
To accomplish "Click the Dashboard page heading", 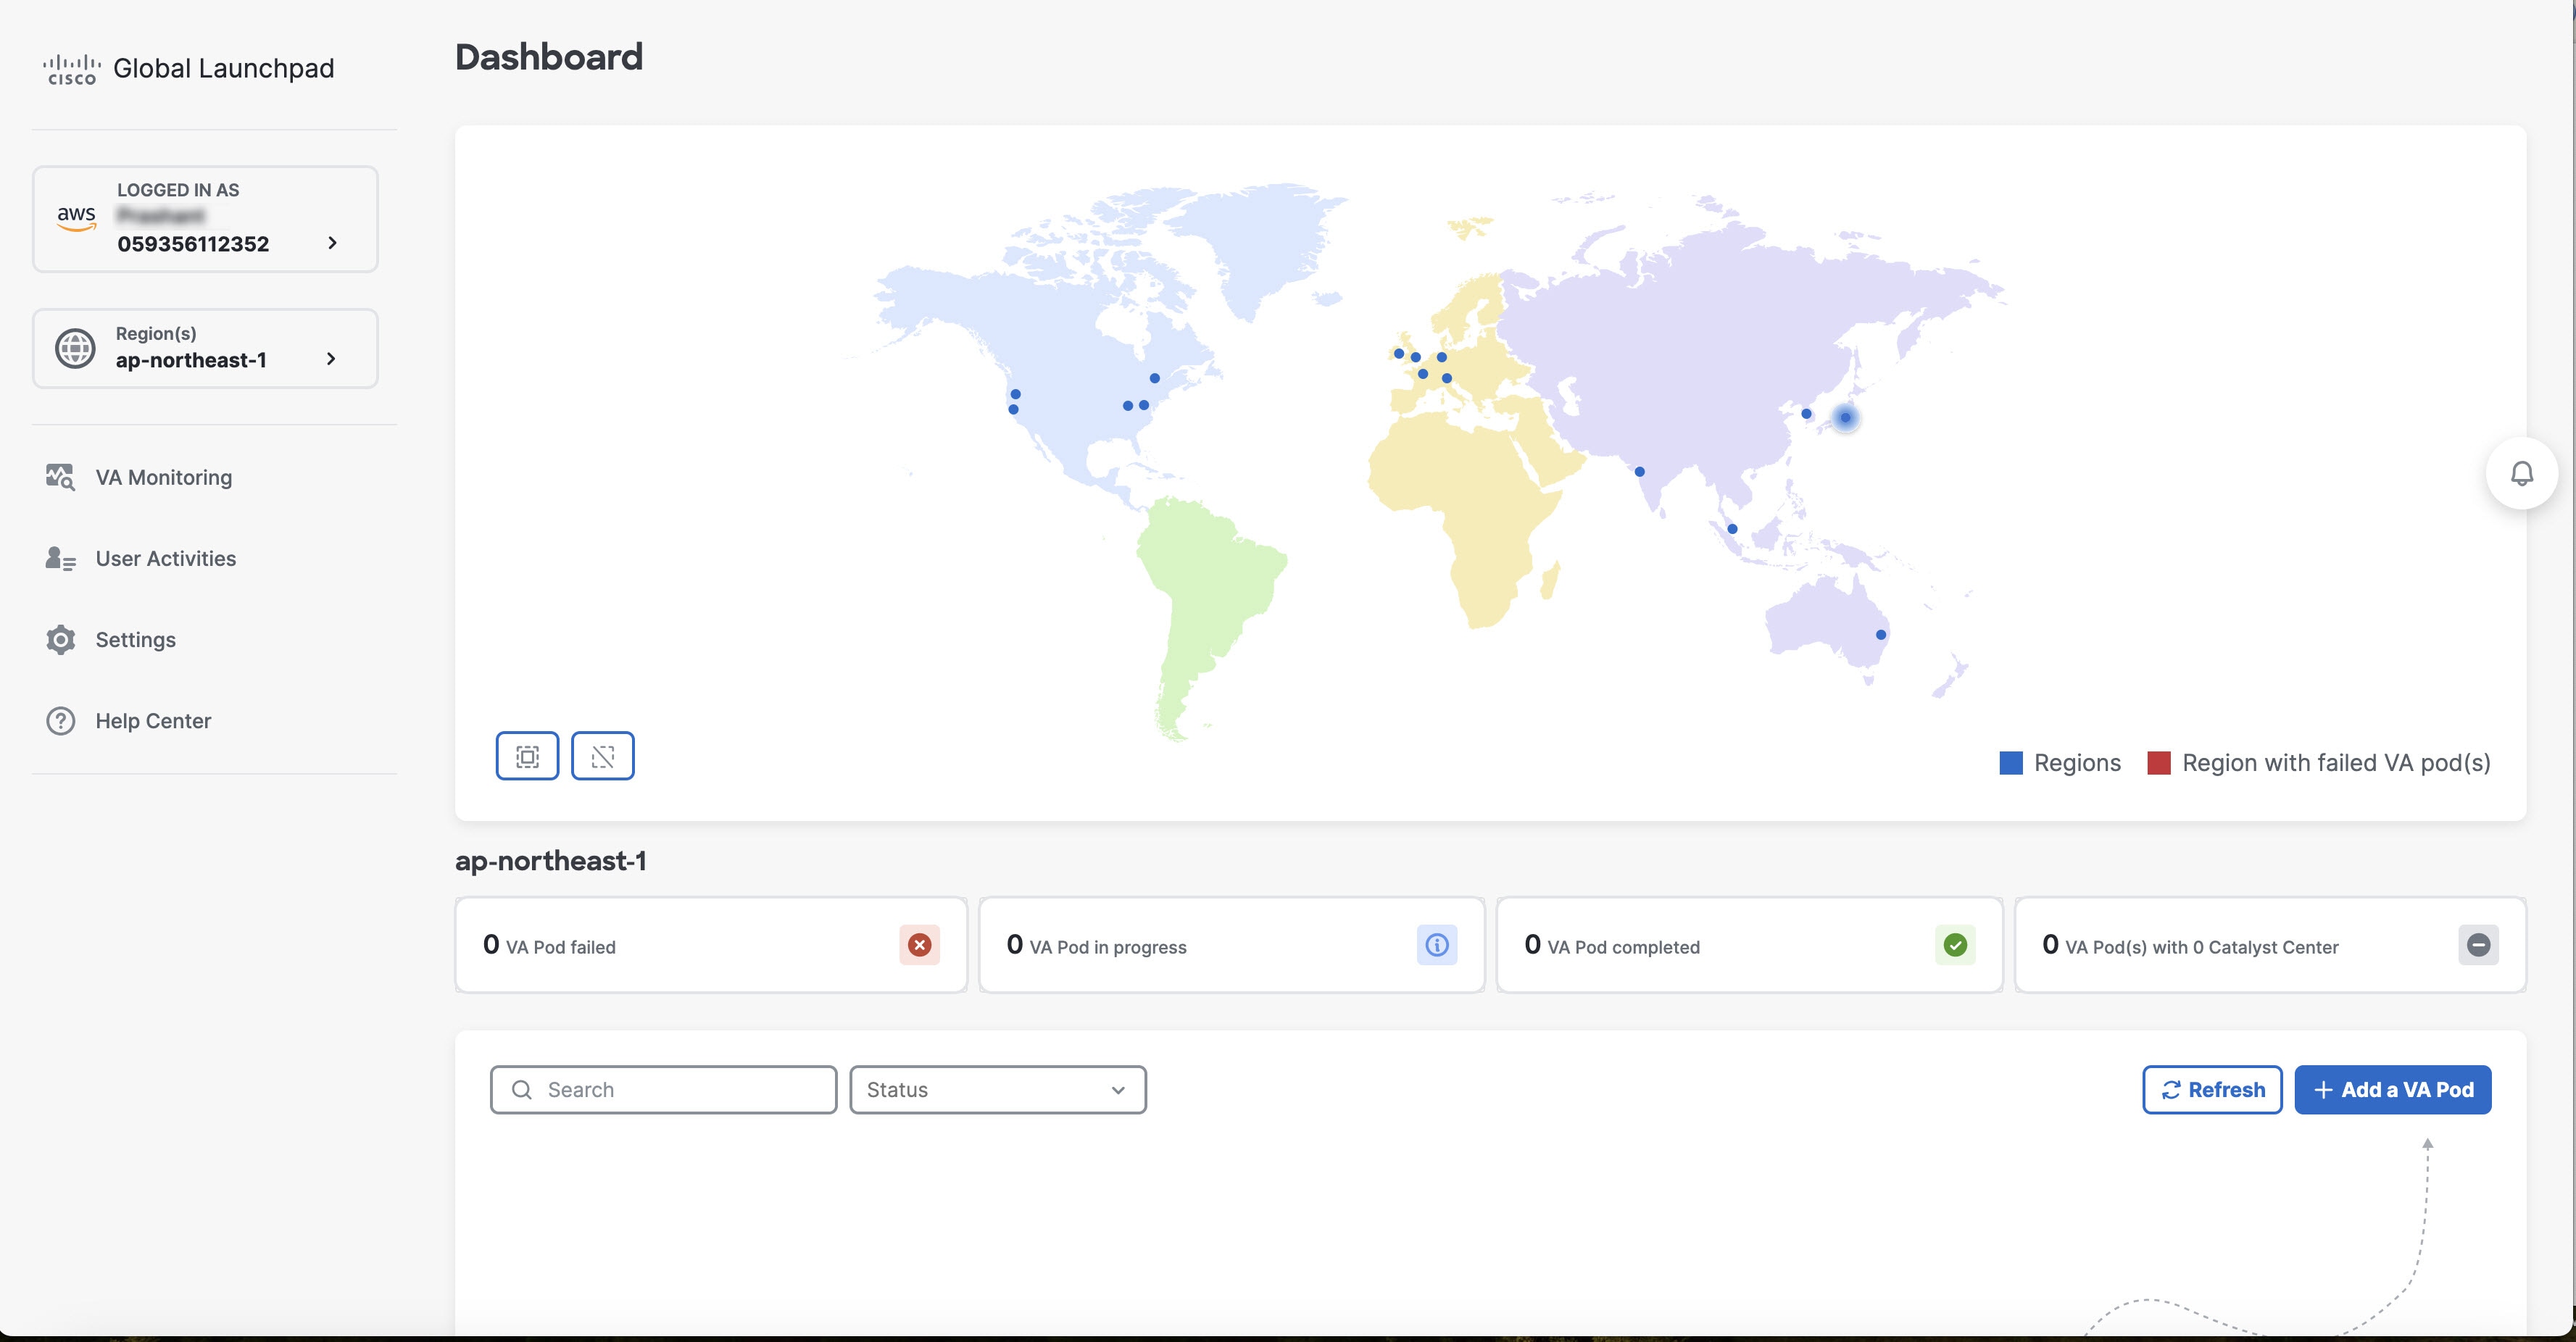I will [x=549, y=57].
